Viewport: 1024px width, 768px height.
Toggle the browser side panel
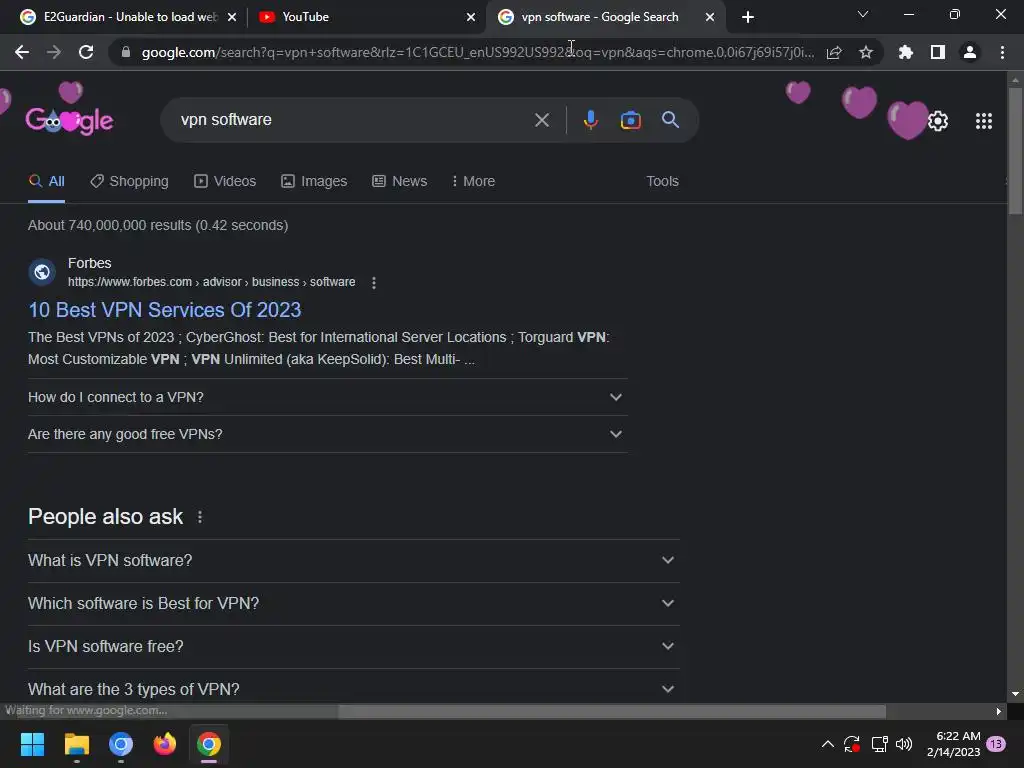(938, 52)
